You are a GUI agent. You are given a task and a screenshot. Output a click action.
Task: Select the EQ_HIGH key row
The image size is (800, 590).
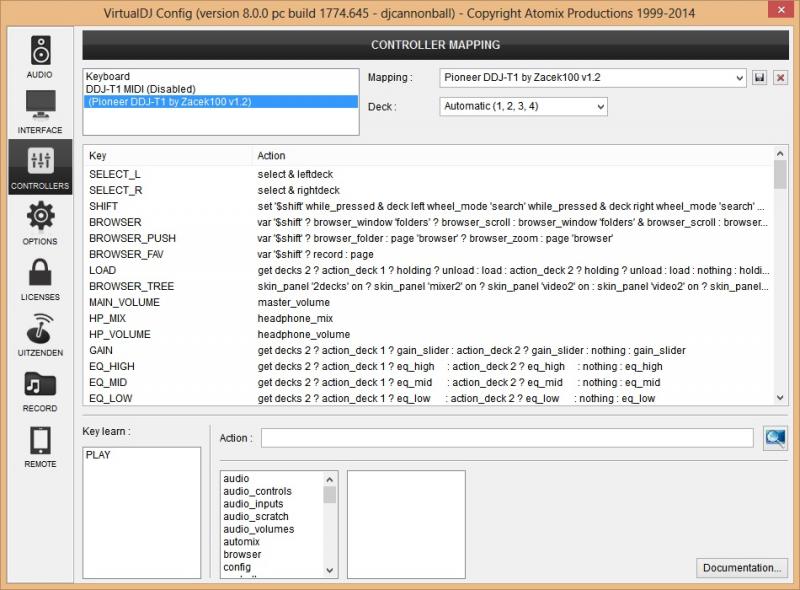click(428, 366)
